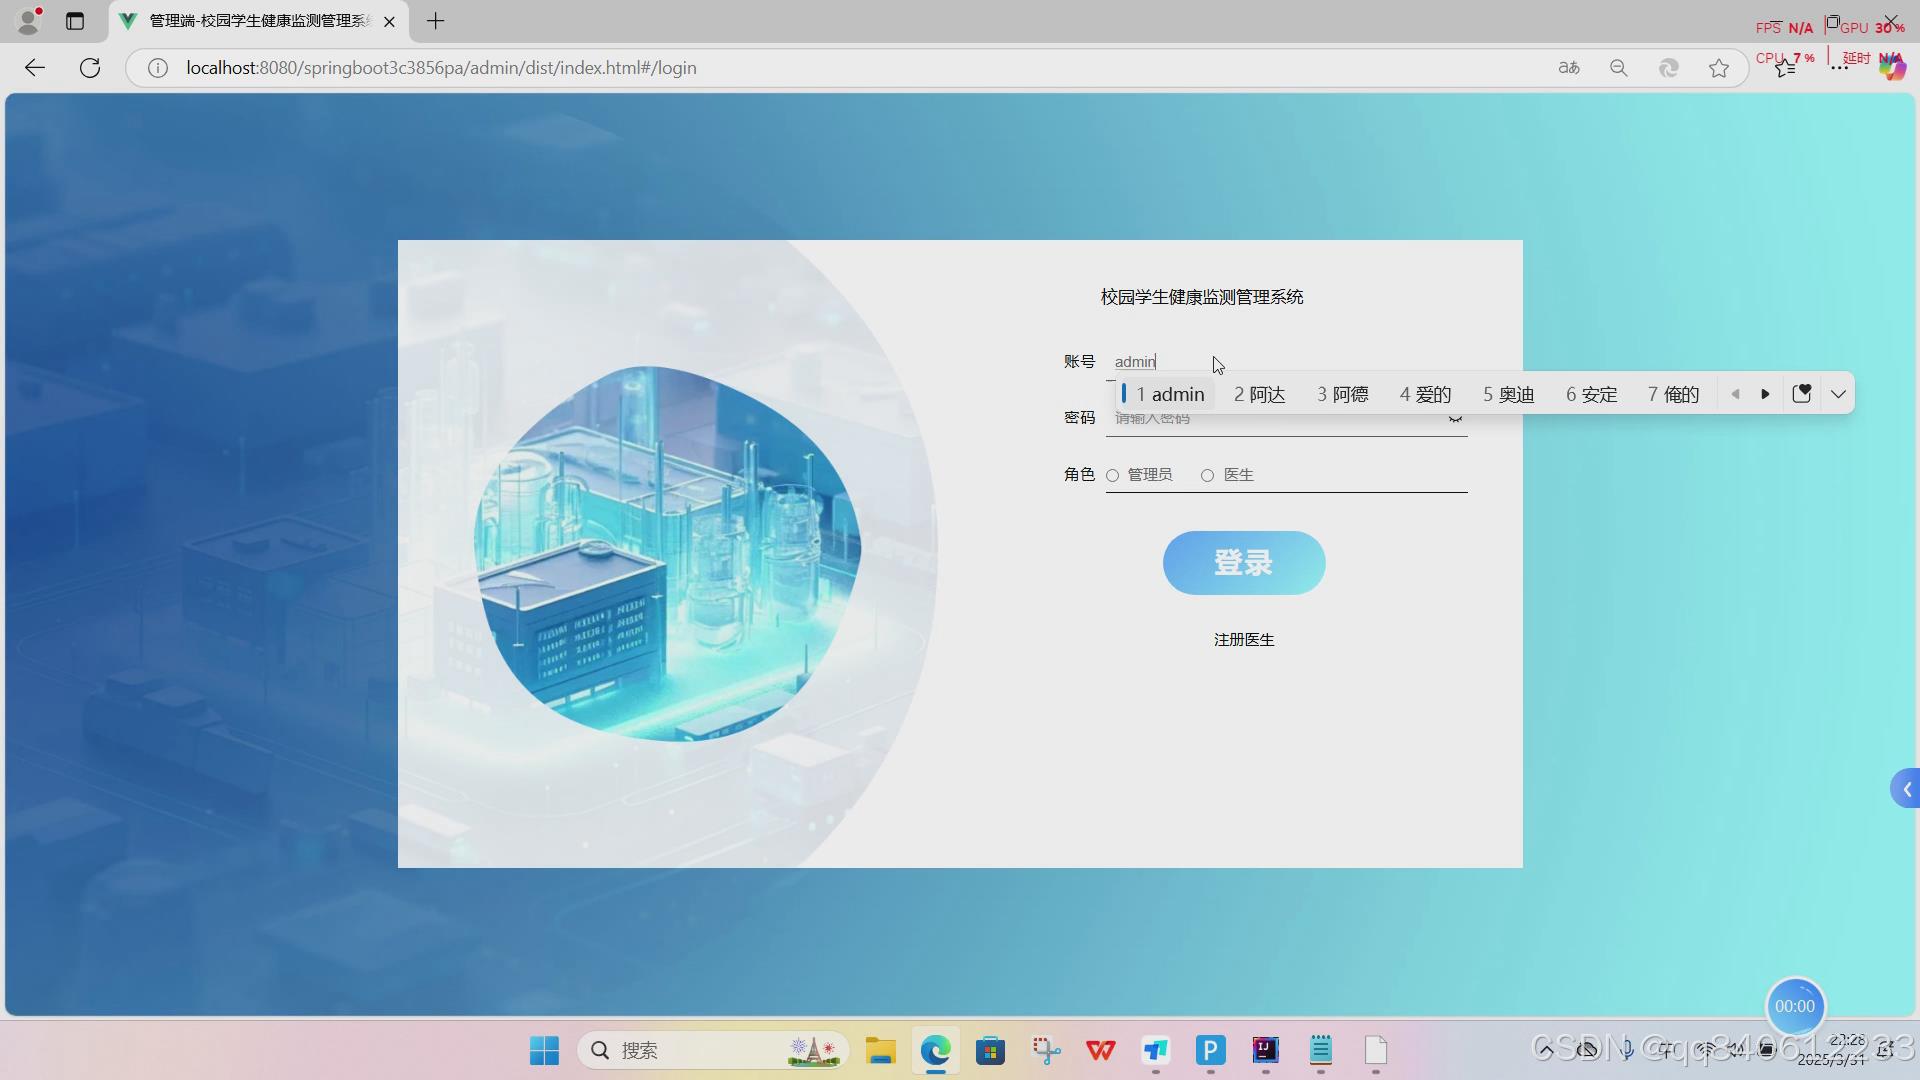
Task: Add page to favorites via star icon
Action: click(x=1719, y=68)
